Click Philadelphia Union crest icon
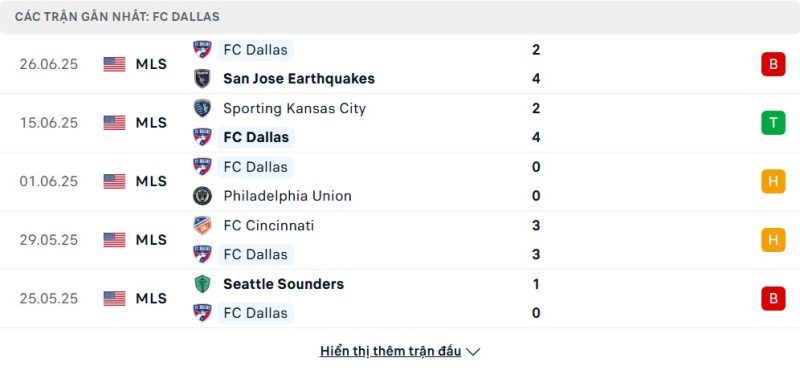The image size is (800, 374). click(x=202, y=196)
